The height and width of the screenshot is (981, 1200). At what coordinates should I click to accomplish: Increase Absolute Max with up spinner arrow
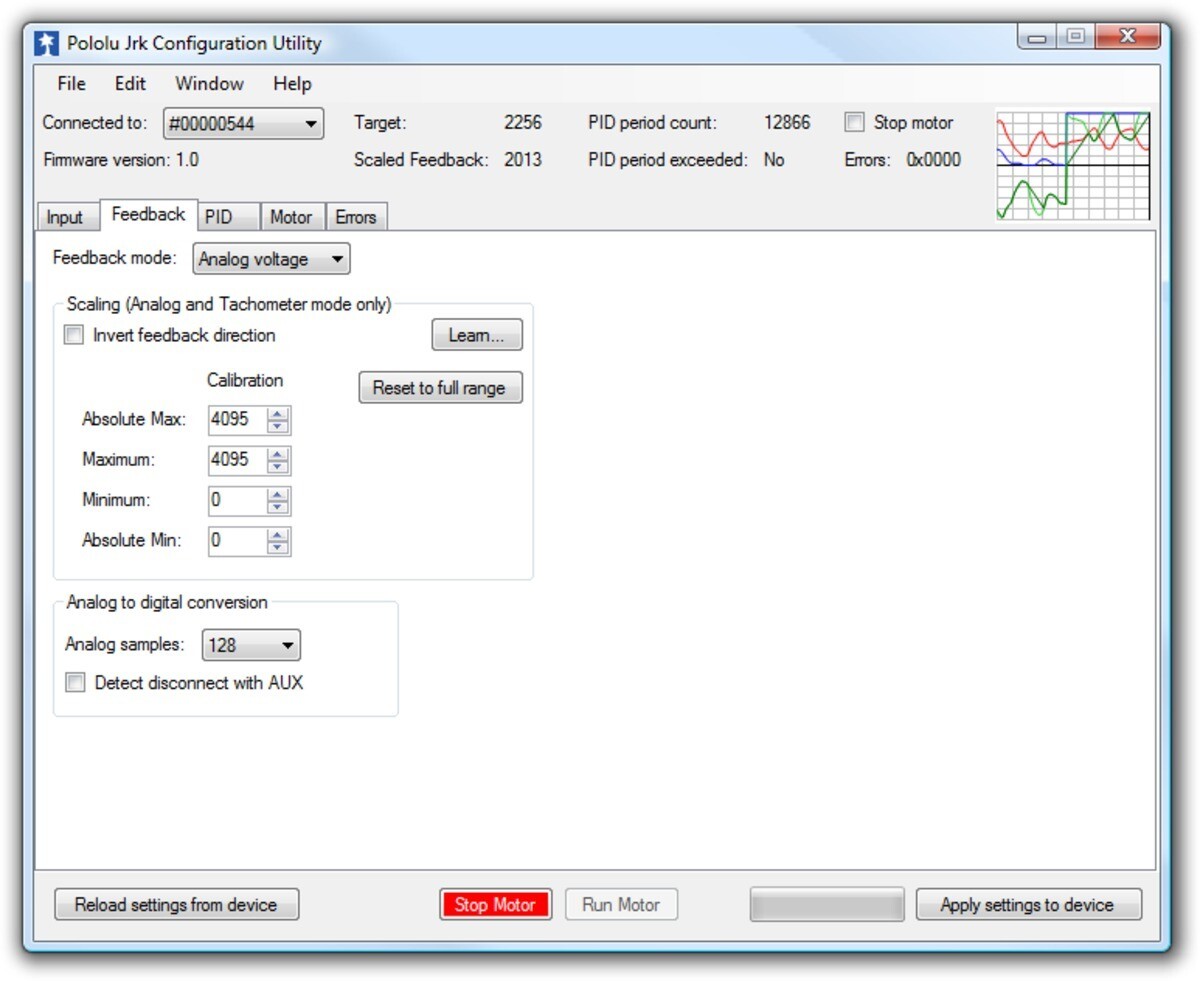278,414
